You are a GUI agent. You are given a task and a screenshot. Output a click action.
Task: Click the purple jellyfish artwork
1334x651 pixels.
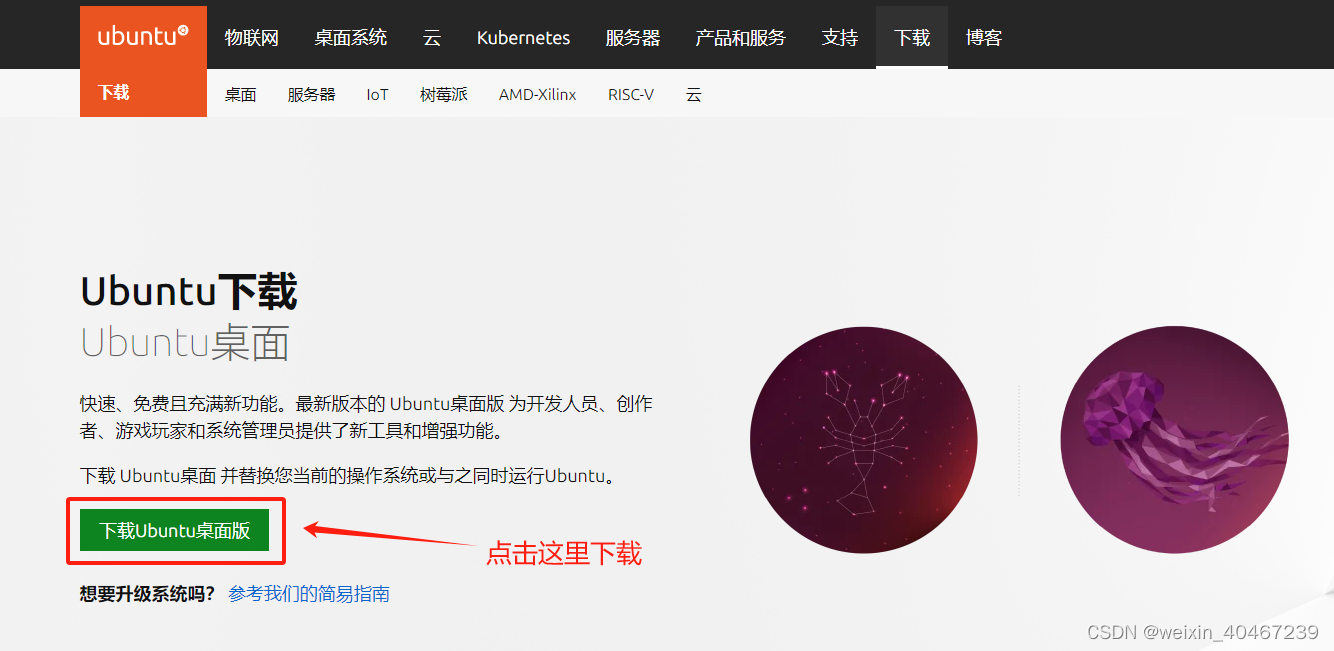click(x=1175, y=440)
